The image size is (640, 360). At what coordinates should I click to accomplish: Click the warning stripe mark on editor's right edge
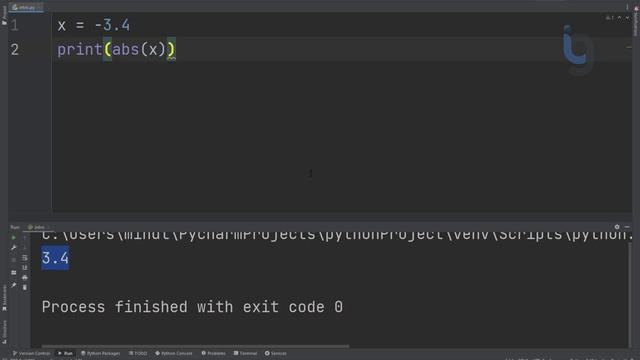click(x=629, y=48)
